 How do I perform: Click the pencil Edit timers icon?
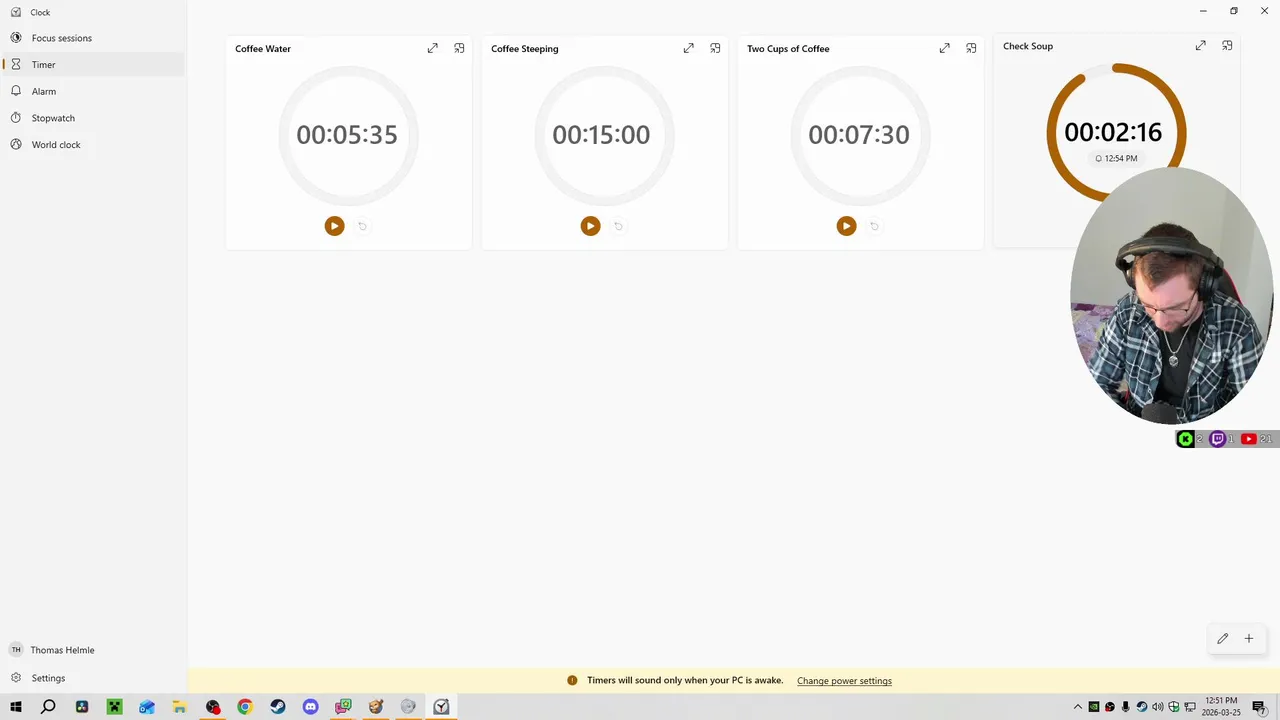point(1222,638)
